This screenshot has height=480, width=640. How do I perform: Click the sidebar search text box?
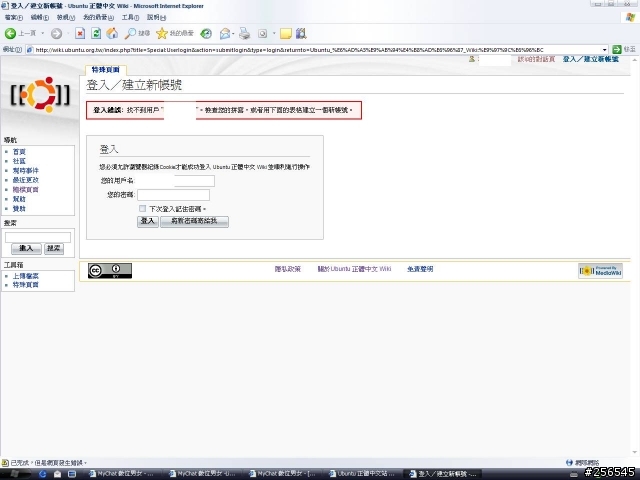pyautogui.click(x=38, y=237)
